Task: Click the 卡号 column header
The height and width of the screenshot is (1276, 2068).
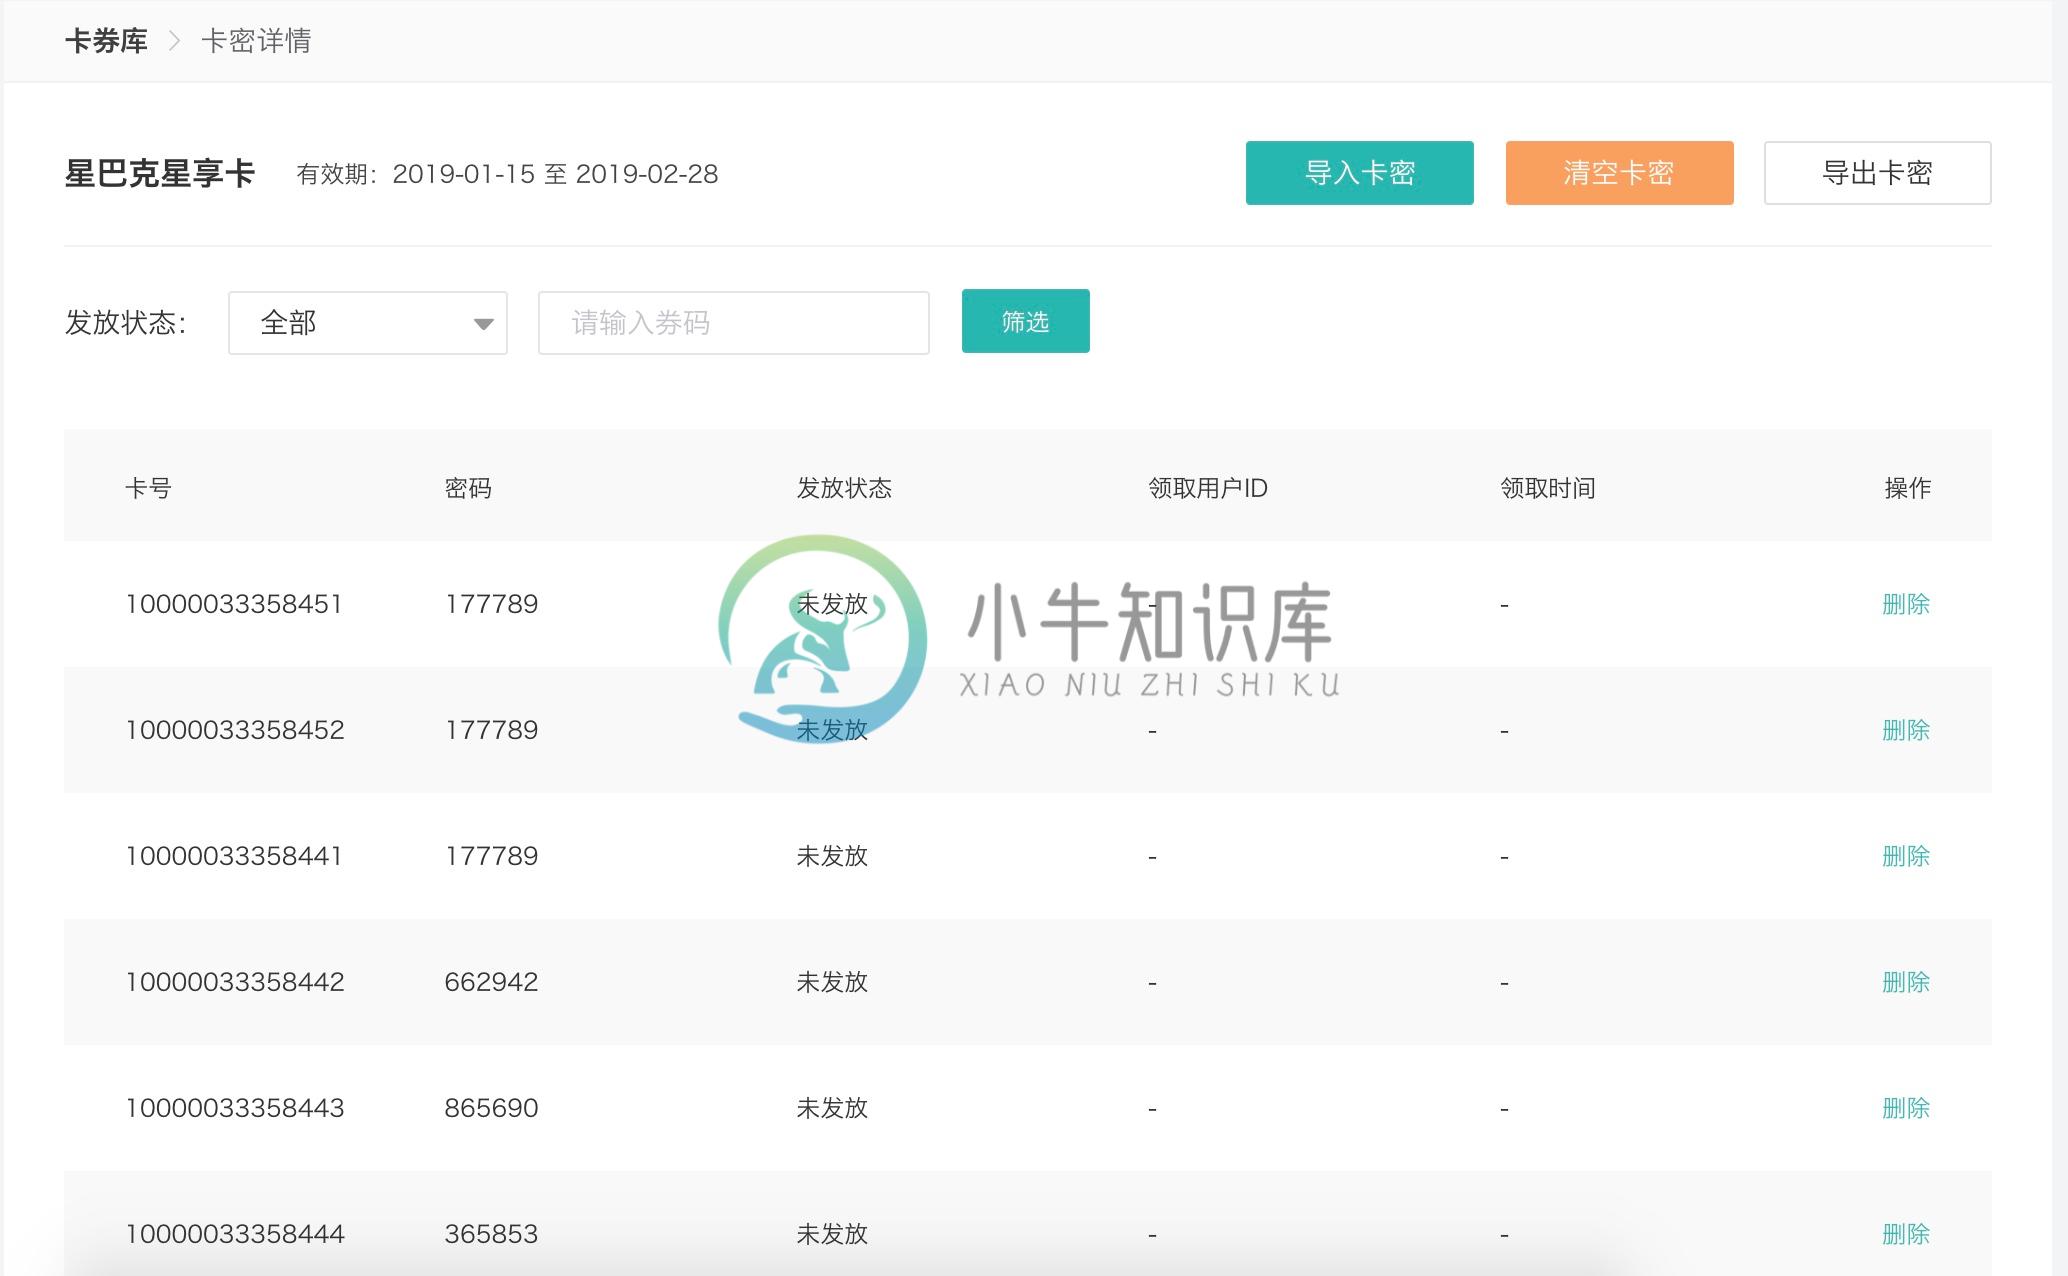Action: tap(148, 488)
